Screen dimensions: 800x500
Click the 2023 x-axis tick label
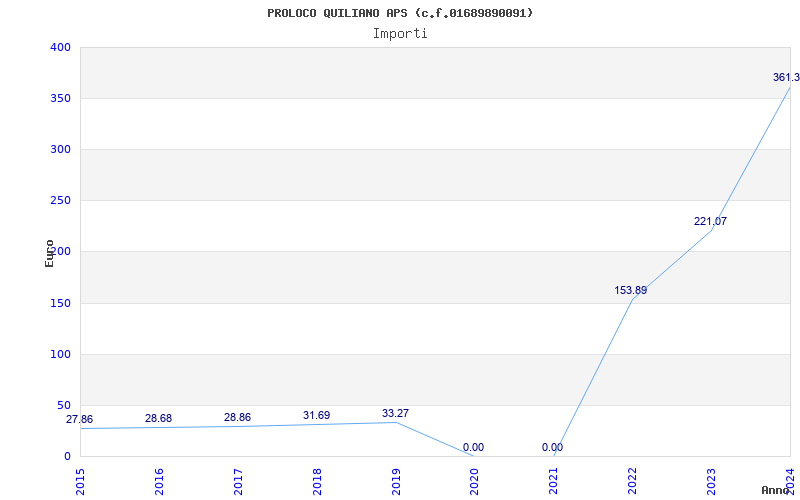coord(712,482)
